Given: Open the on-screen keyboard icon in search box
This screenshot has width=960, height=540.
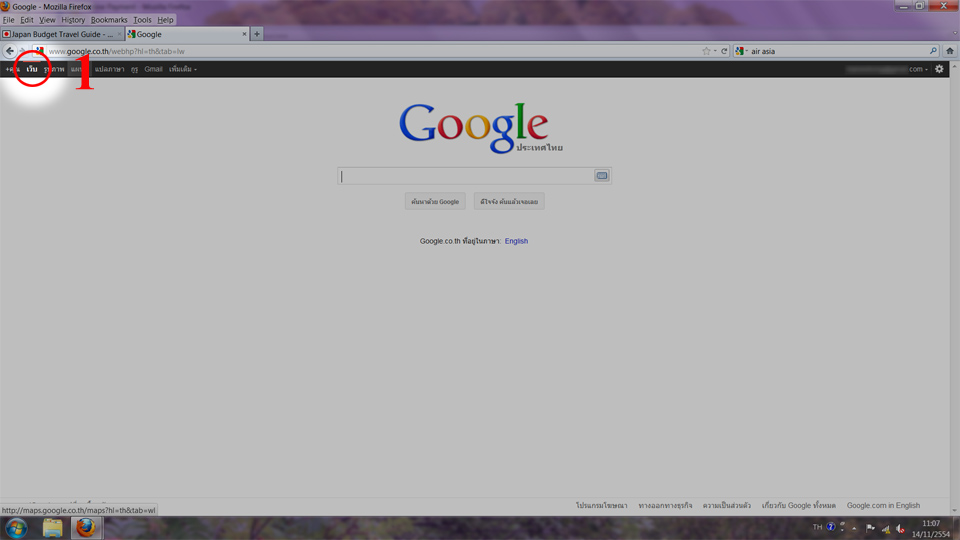Looking at the screenshot, I should tap(602, 176).
